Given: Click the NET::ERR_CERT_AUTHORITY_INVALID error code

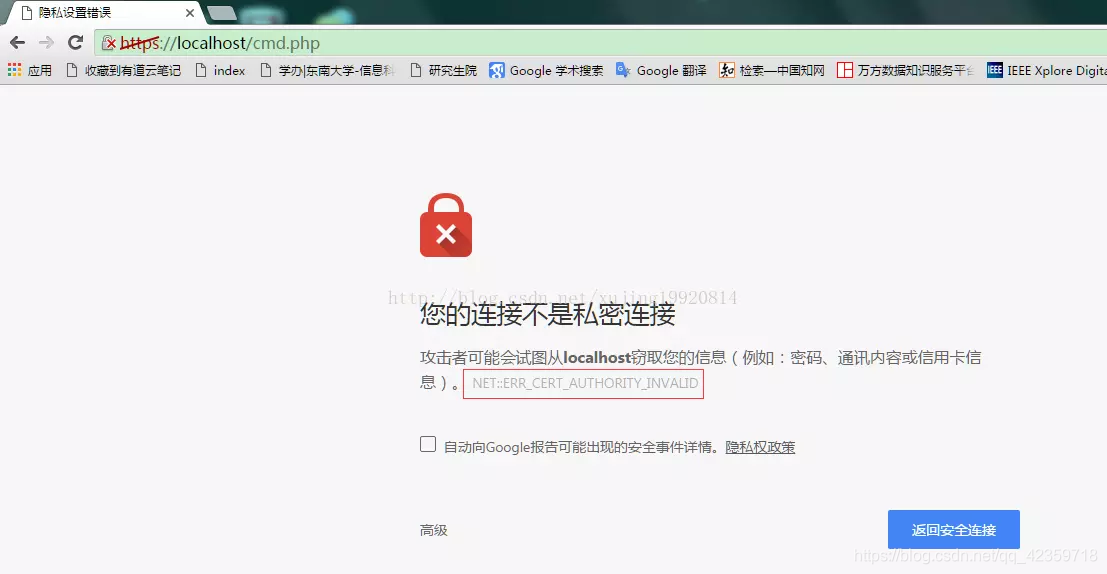Looking at the screenshot, I should click(584, 383).
